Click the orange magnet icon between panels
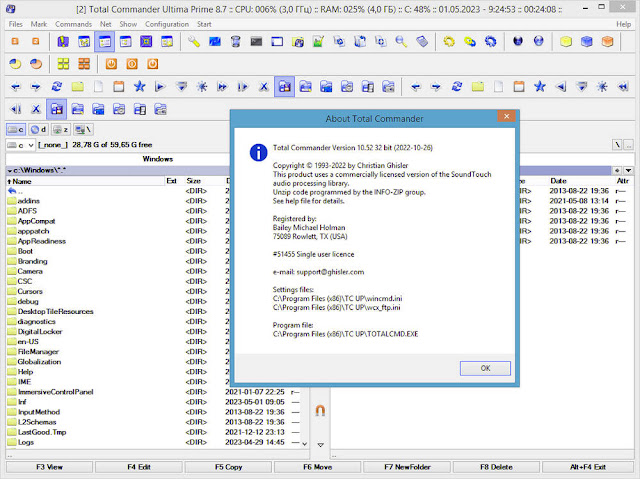Screen dimensions: 640x479 (320, 410)
